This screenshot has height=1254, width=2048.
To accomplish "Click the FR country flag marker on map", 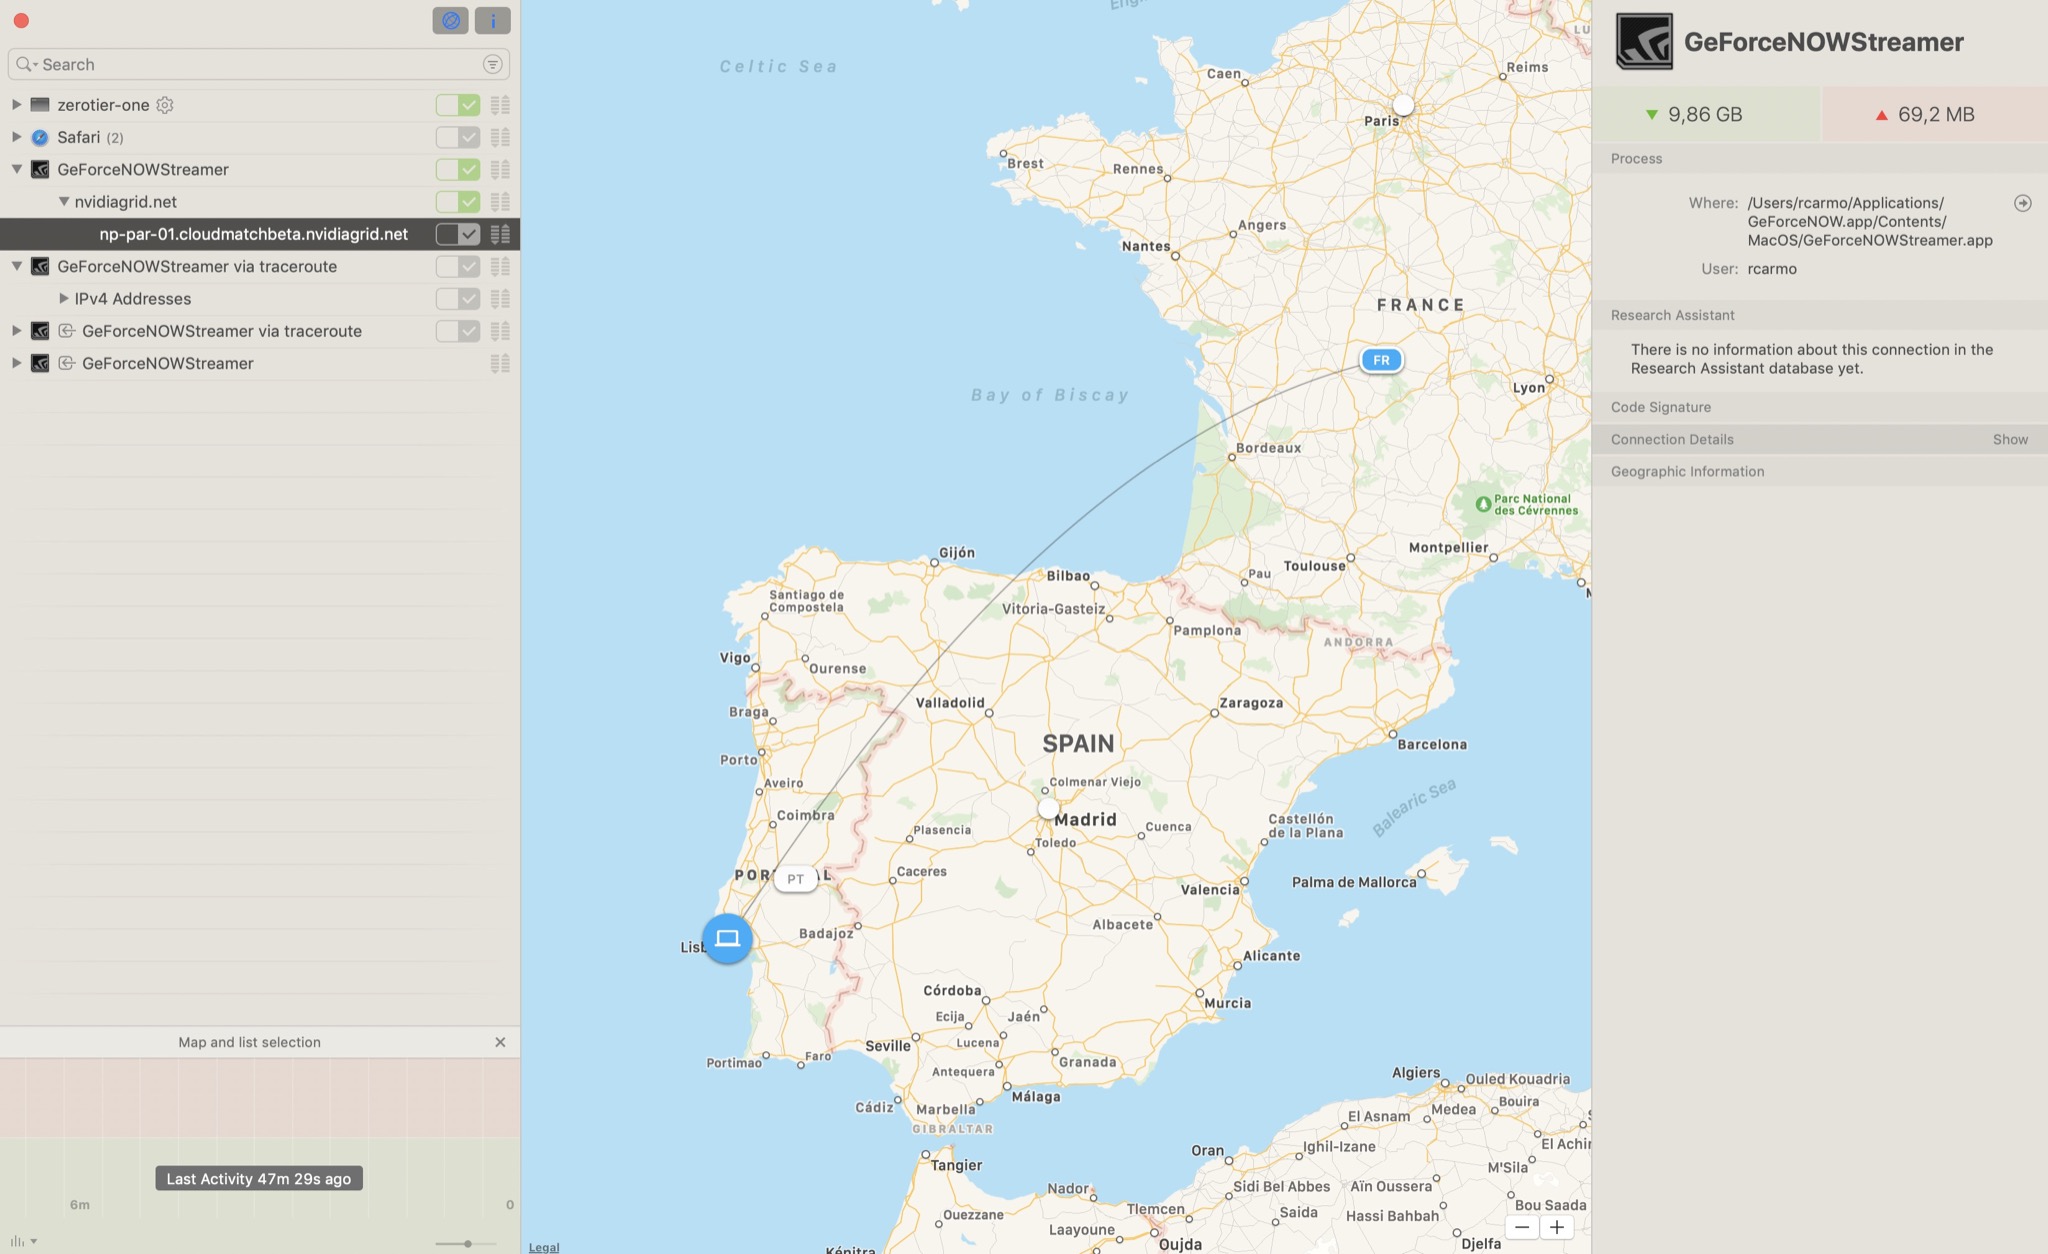I will tap(1381, 360).
